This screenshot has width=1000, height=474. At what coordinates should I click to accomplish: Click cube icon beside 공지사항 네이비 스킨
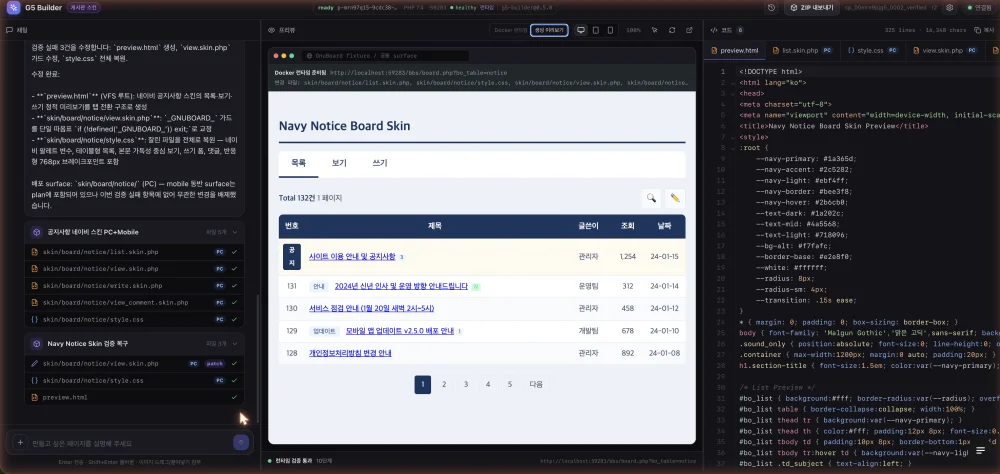(x=37, y=232)
